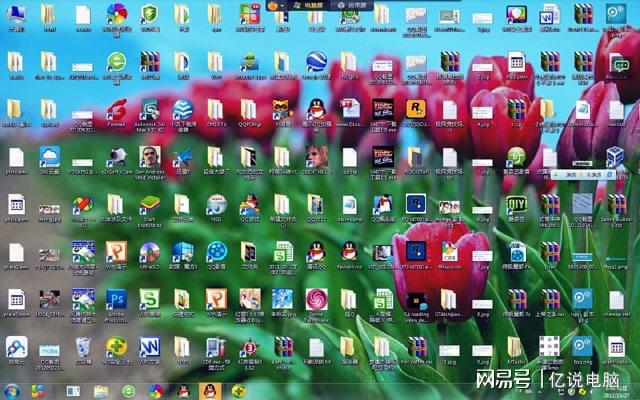The height and width of the screenshot is (400, 640).
Task: Launch the colorful pinwheel browser desktop shortcut
Action: (116, 14)
